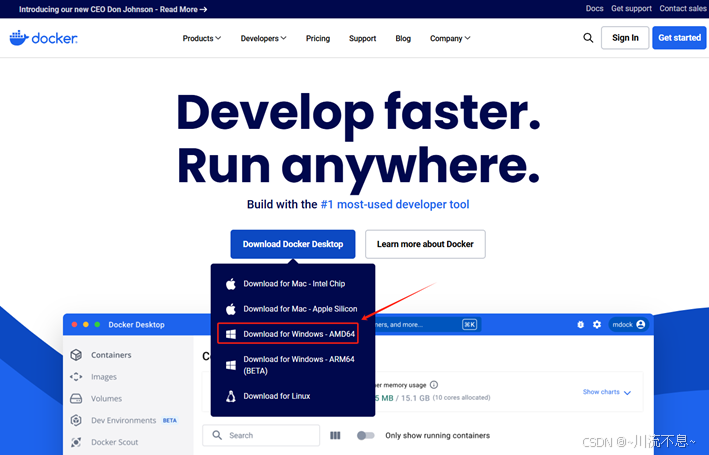The height and width of the screenshot is (455, 709).
Task: Click the Containers cube icon in the sidebar
Action: (76, 355)
